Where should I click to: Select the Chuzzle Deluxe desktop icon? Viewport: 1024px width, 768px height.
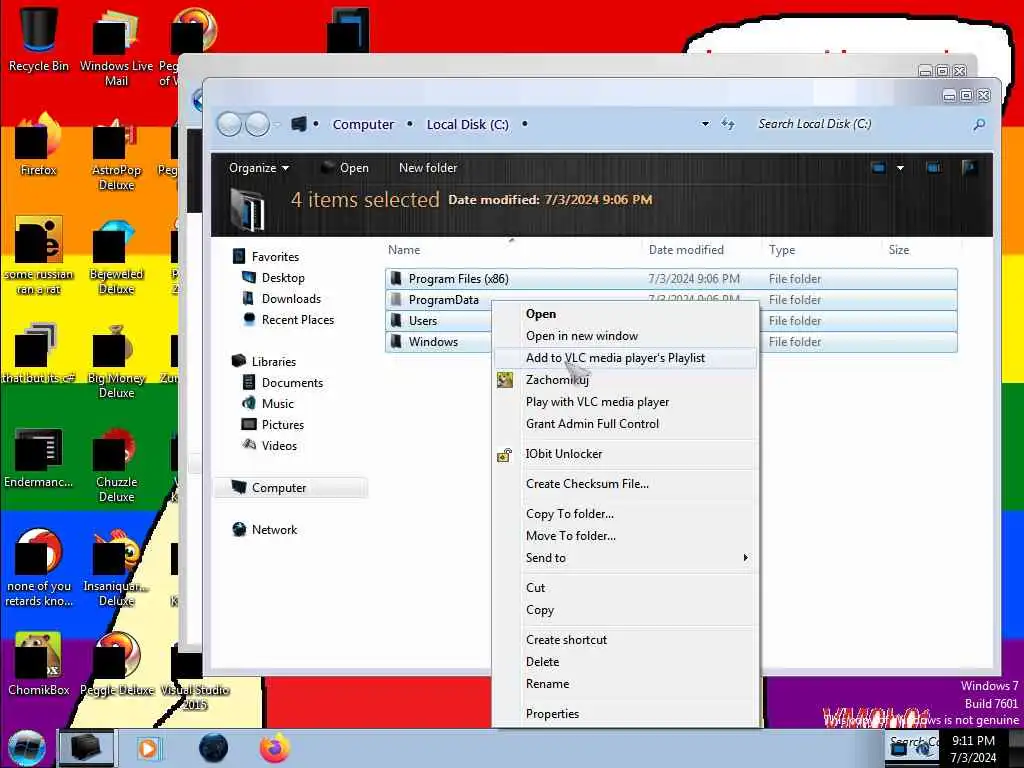116,465
